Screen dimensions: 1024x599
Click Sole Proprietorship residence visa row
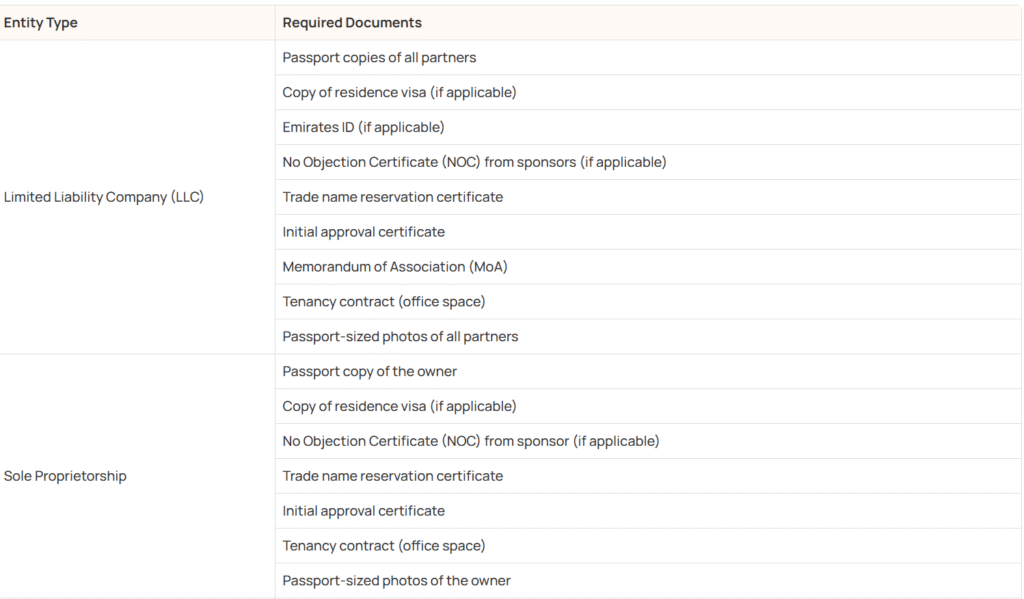[648, 406]
